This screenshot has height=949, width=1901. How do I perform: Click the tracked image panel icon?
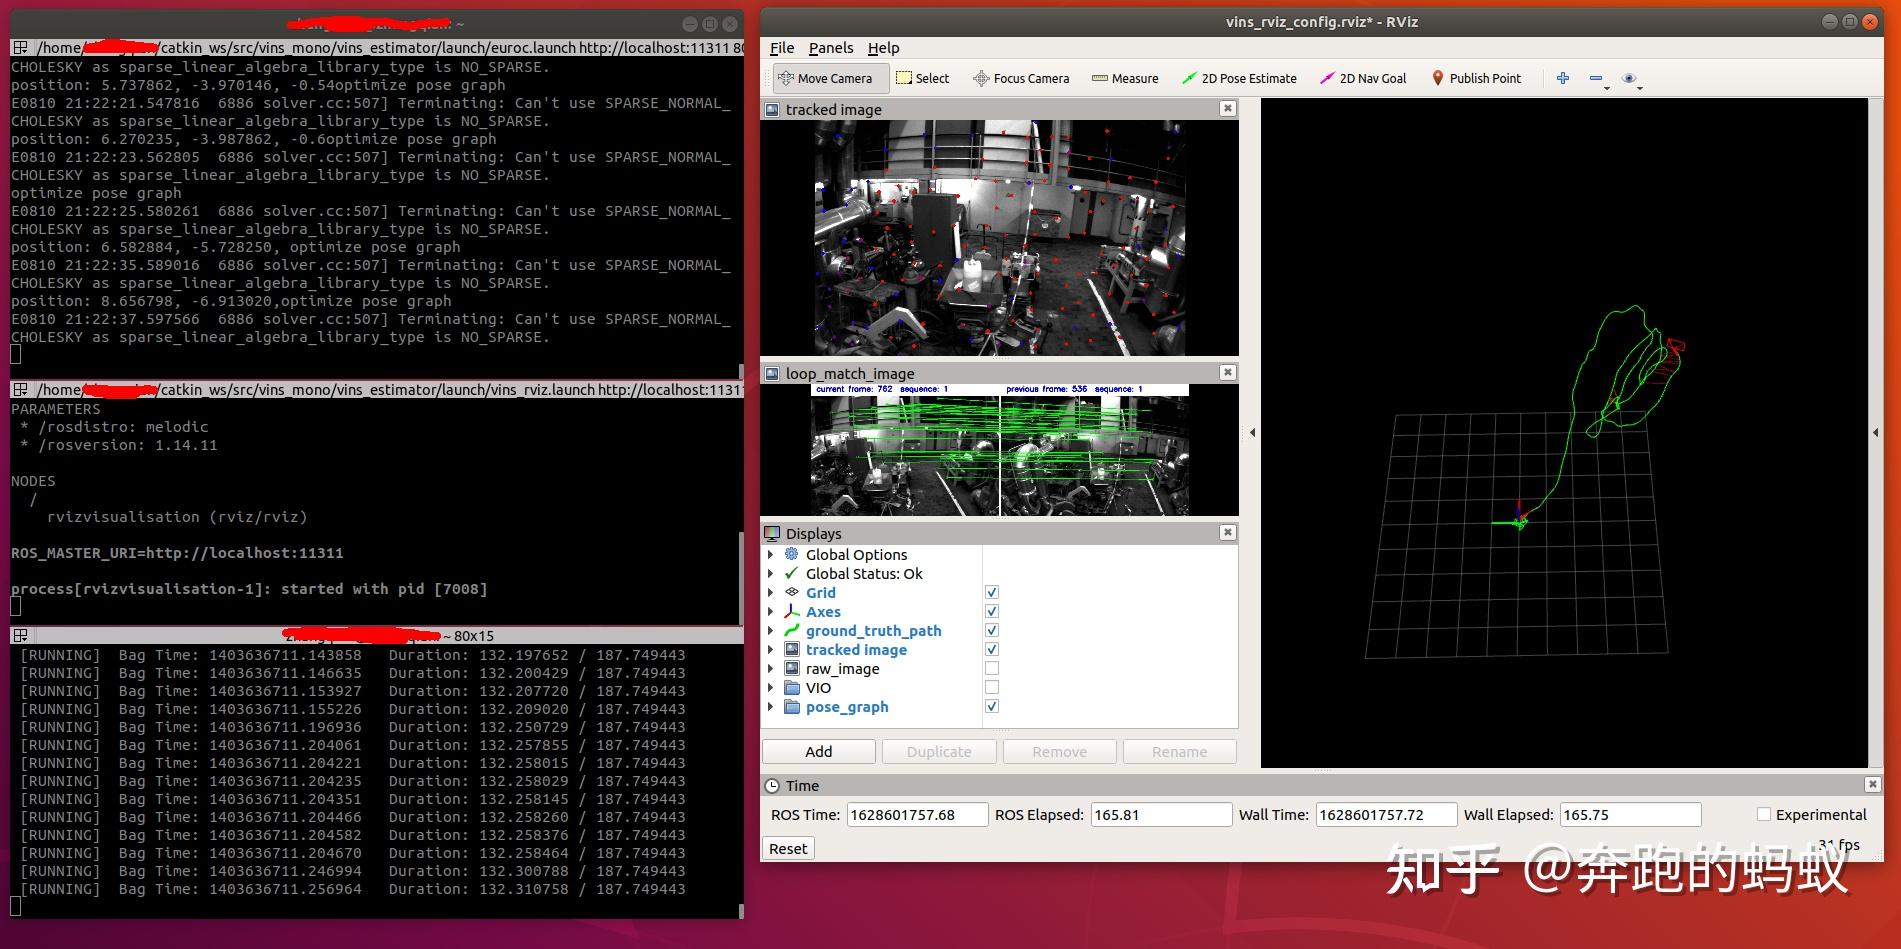(772, 110)
